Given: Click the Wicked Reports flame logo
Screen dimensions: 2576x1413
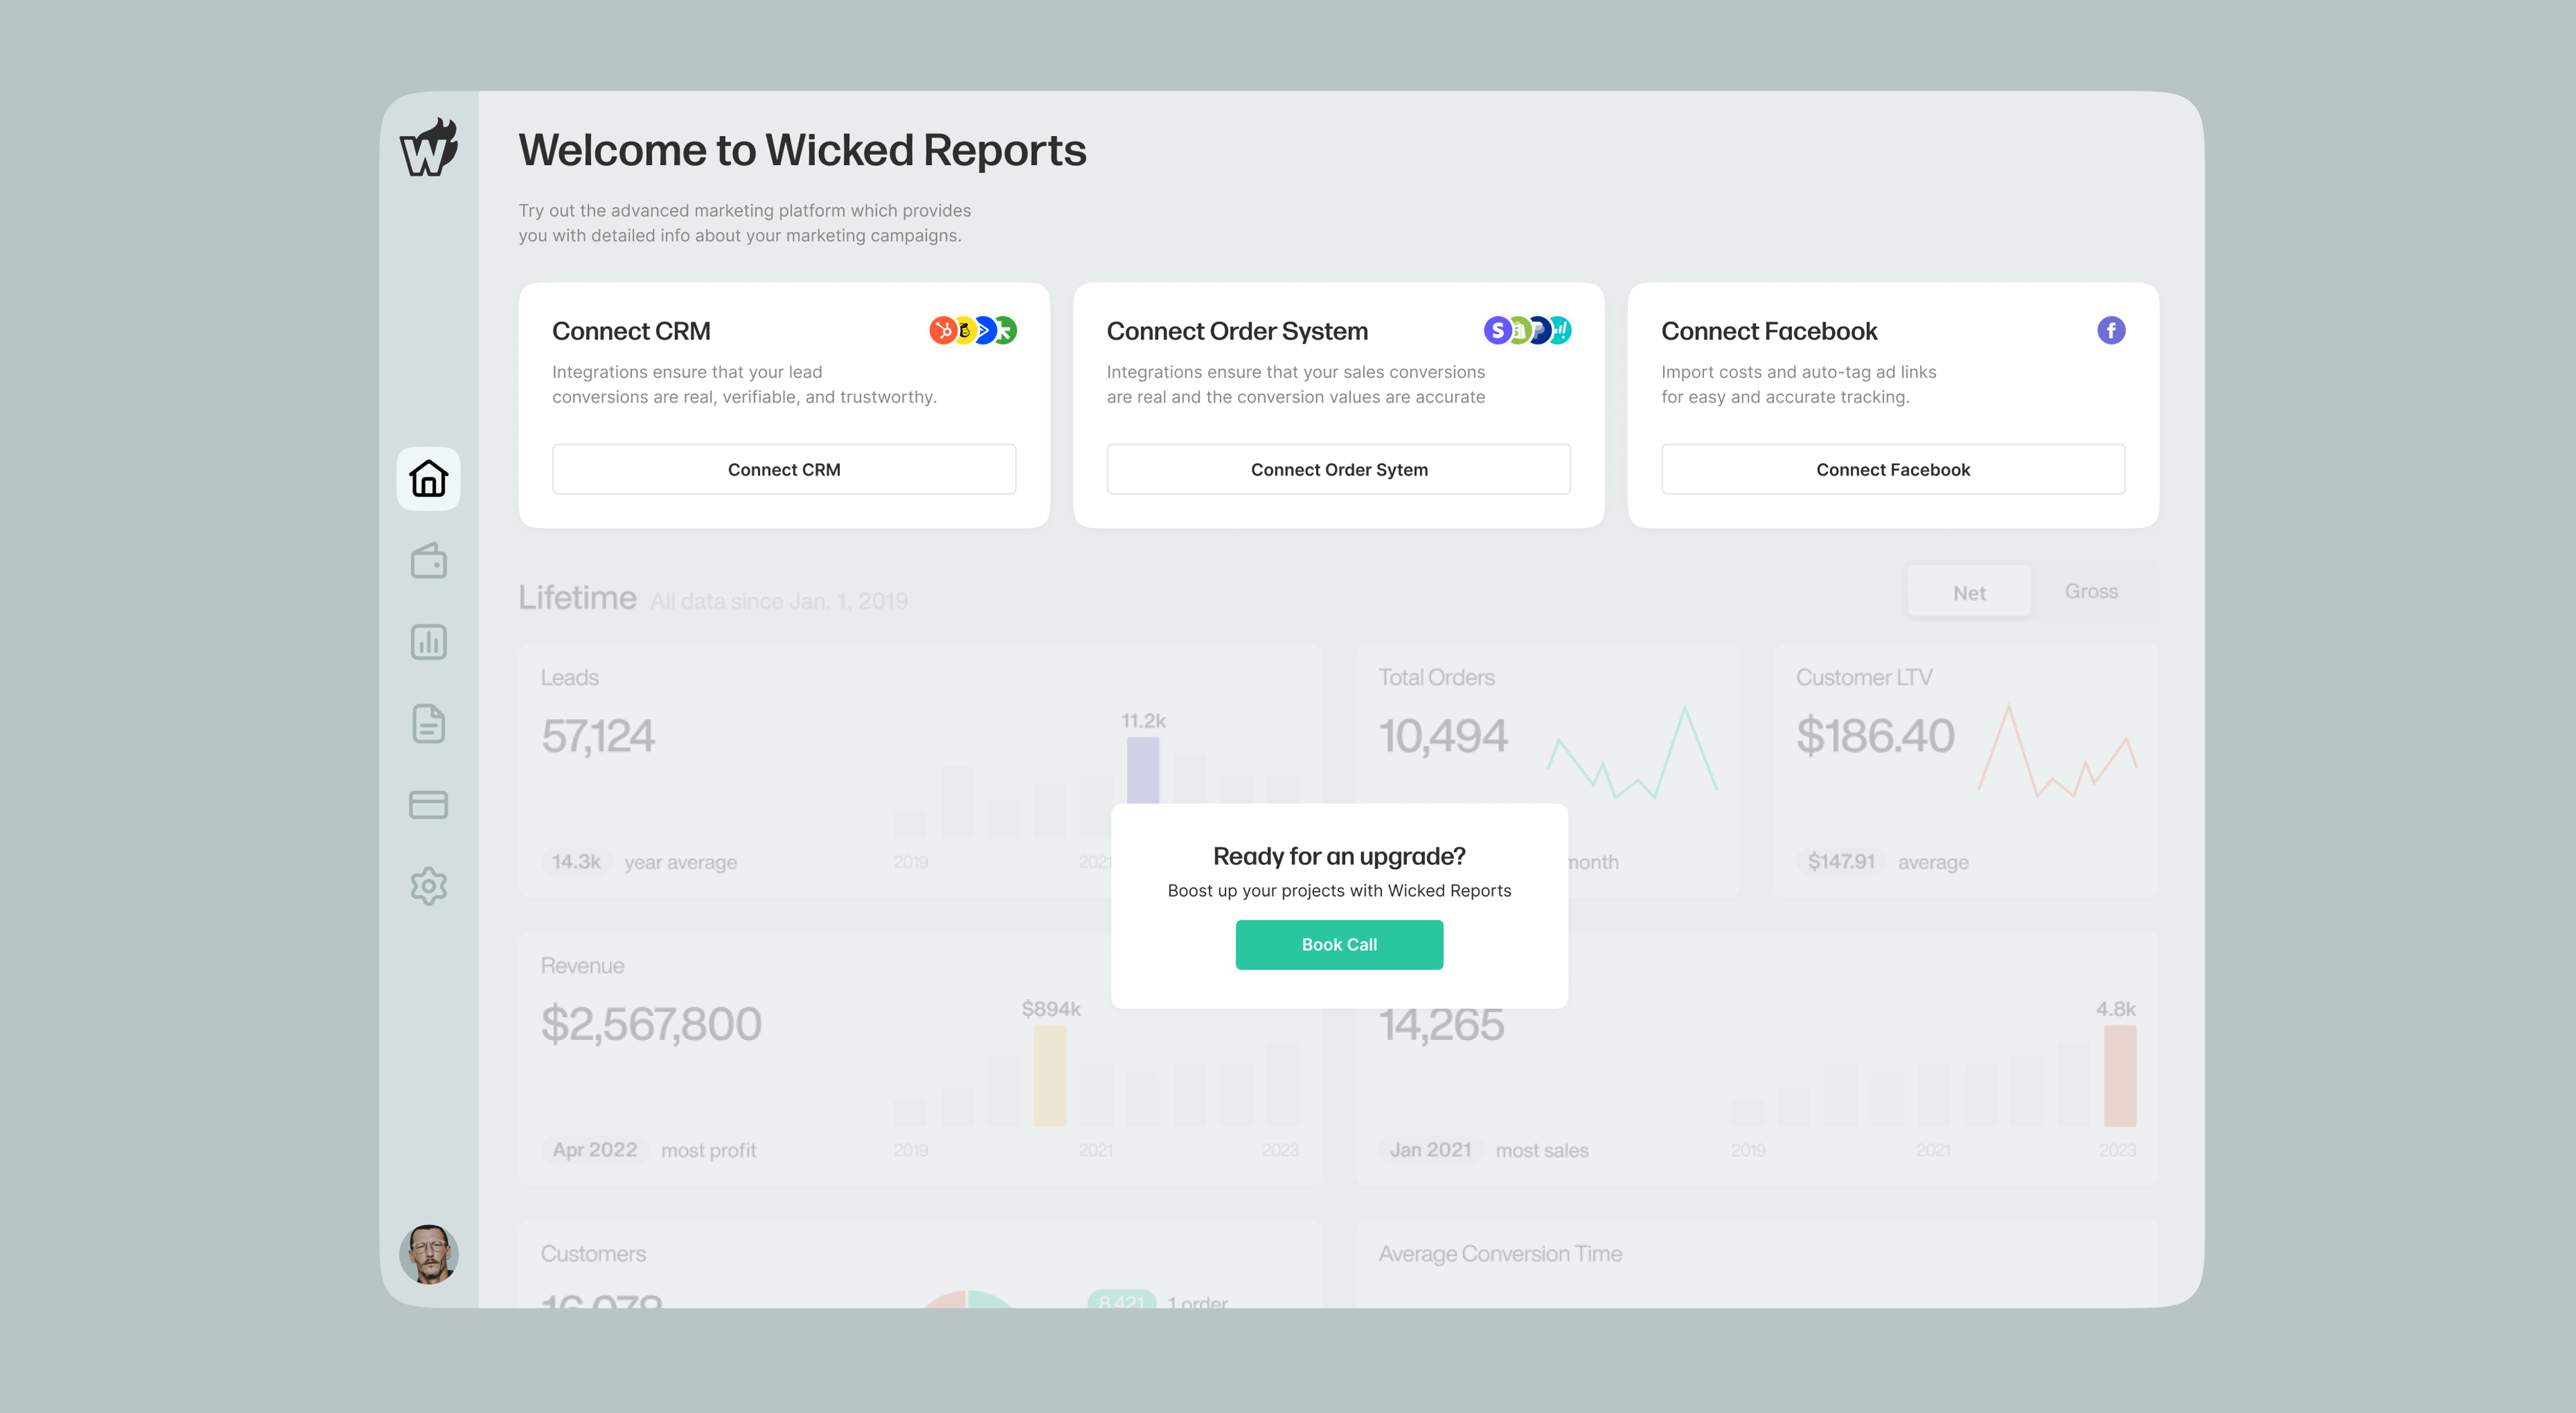Looking at the screenshot, I should click(x=429, y=148).
